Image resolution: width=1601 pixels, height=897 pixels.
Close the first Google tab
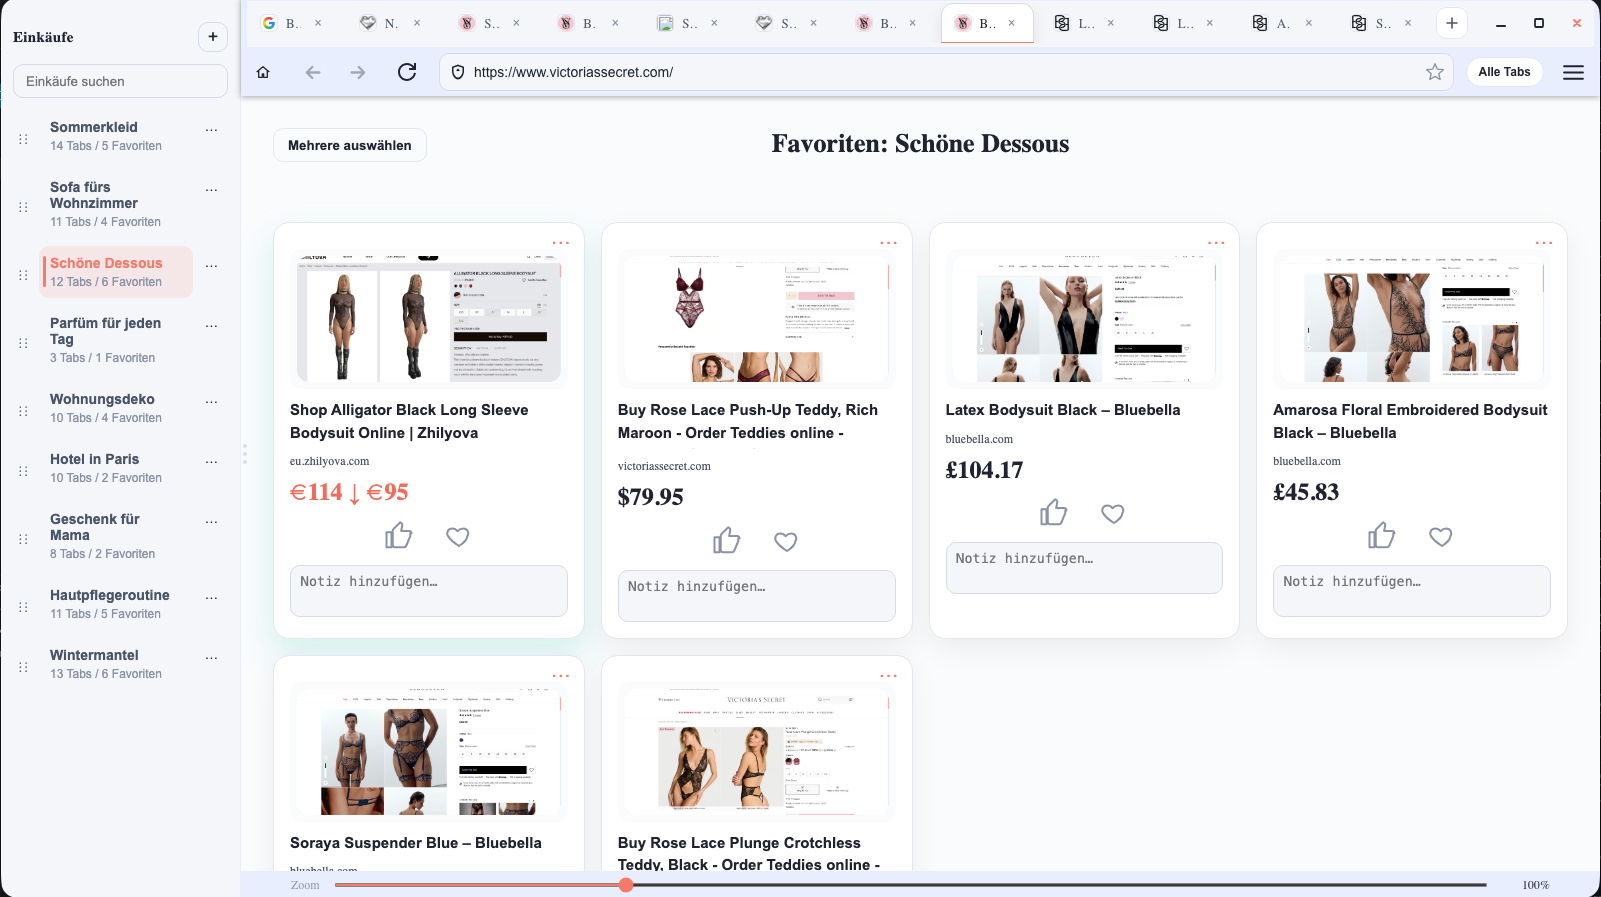click(318, 23)
